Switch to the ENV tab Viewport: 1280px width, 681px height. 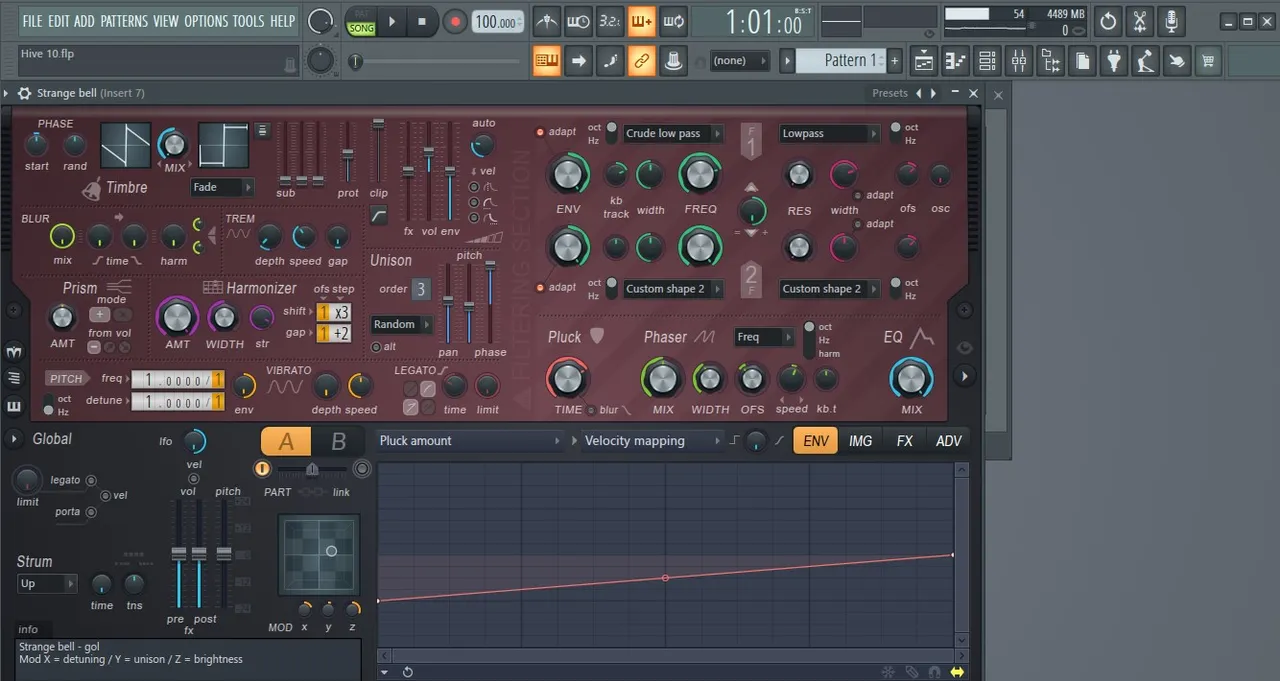816,441
